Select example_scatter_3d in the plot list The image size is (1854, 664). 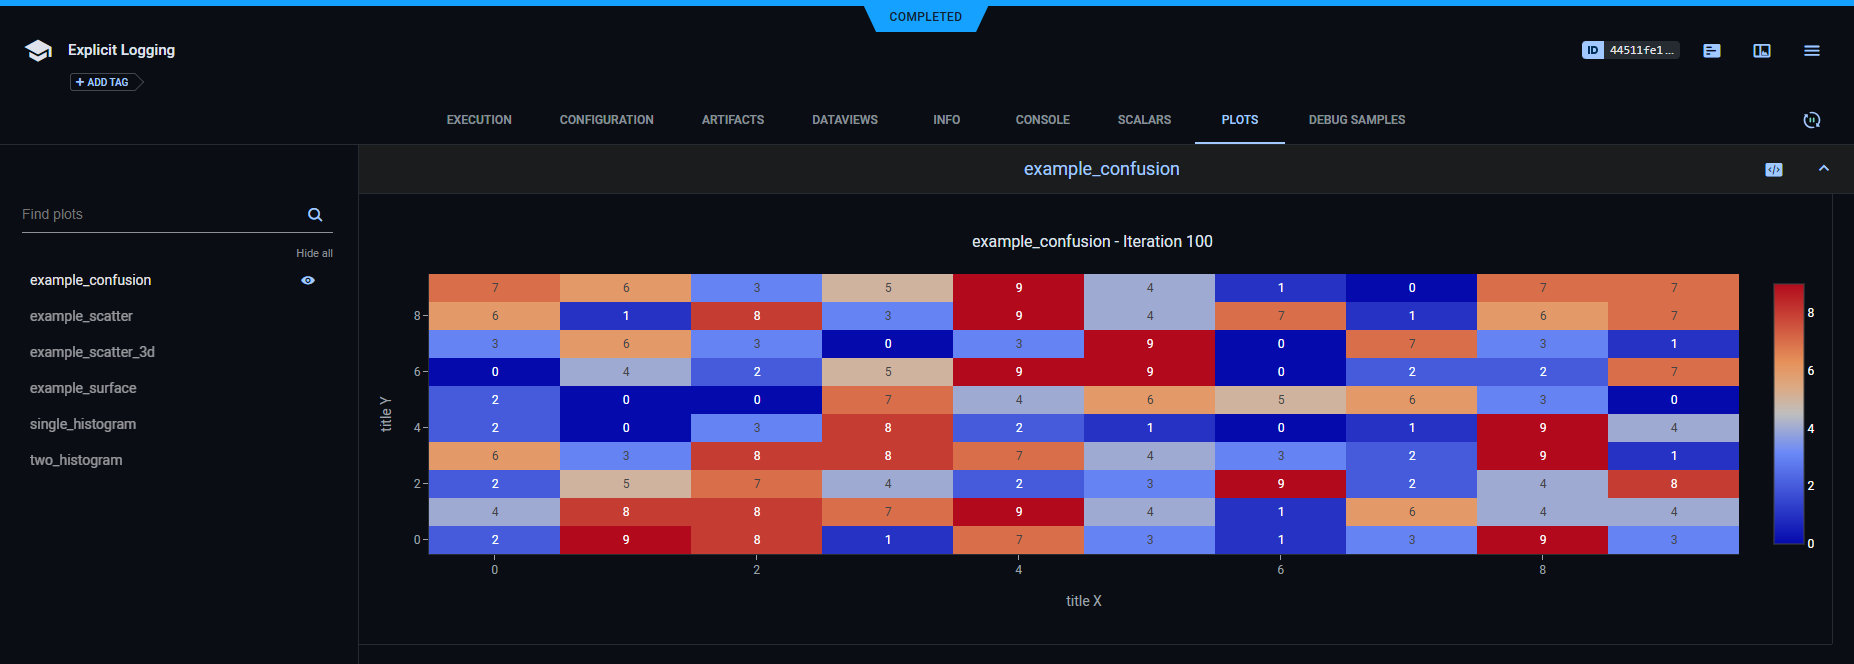(x=92, y=352)
